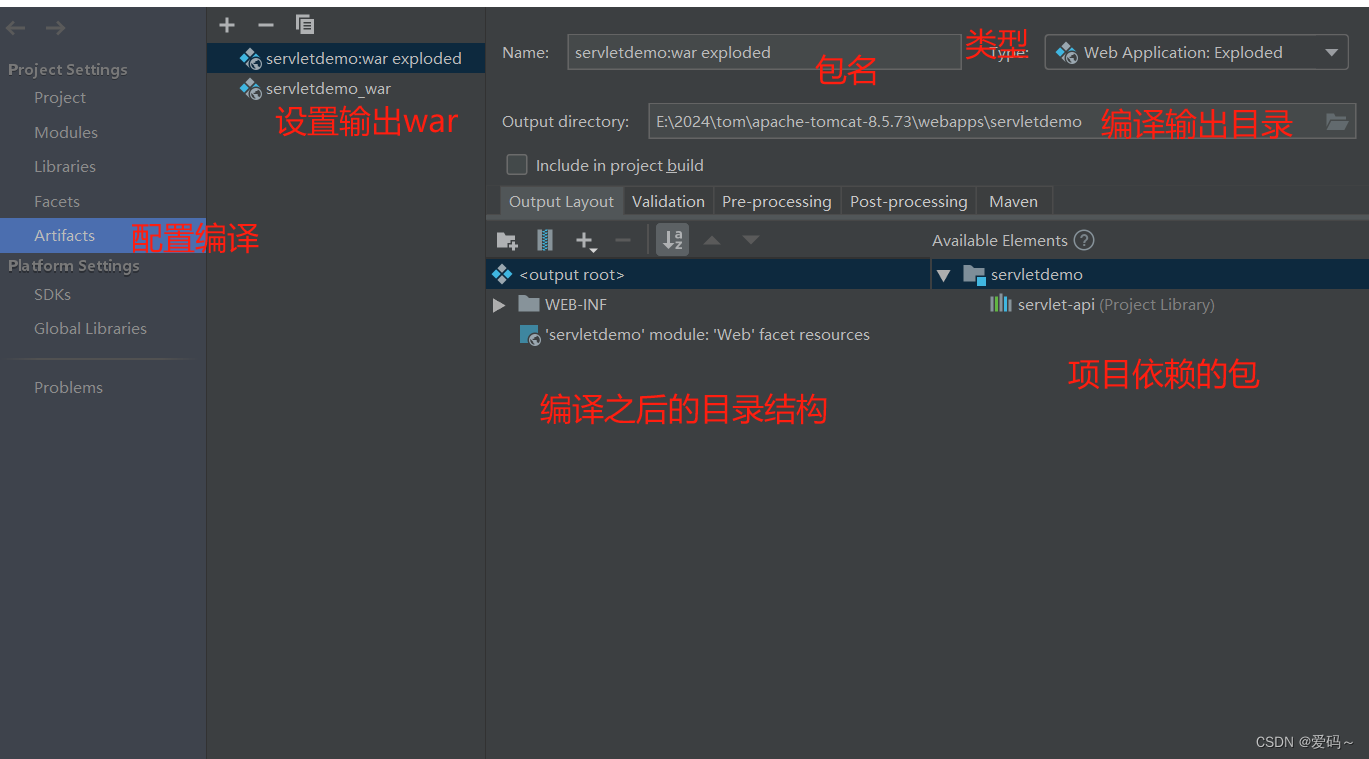Click the back navigation arrow
The width and height of the screenshot is (1369, 759).
(16, 28)
